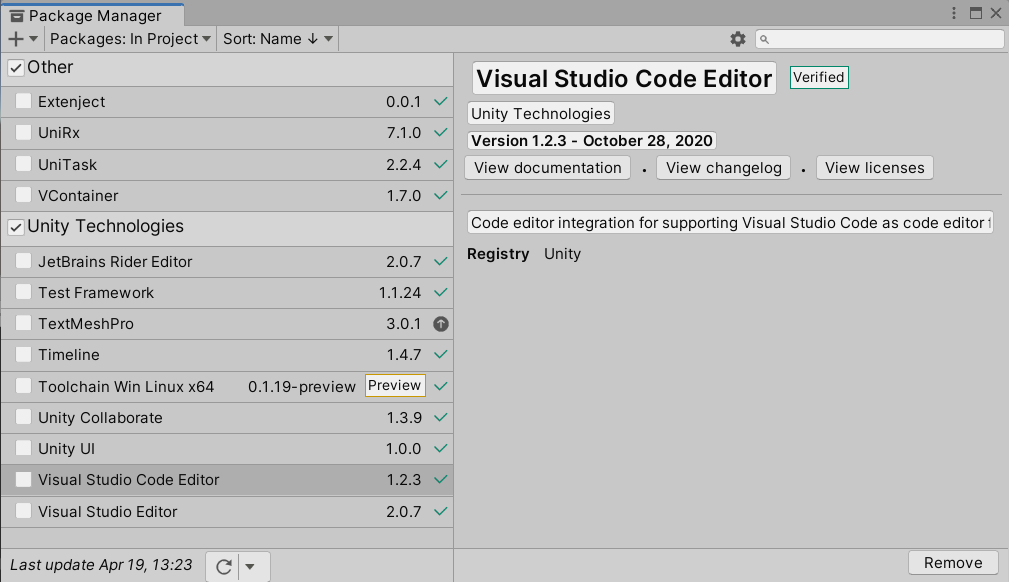Click UniRx installed checkmark icon
This screenshot has height=582, width=1009.
441,132
